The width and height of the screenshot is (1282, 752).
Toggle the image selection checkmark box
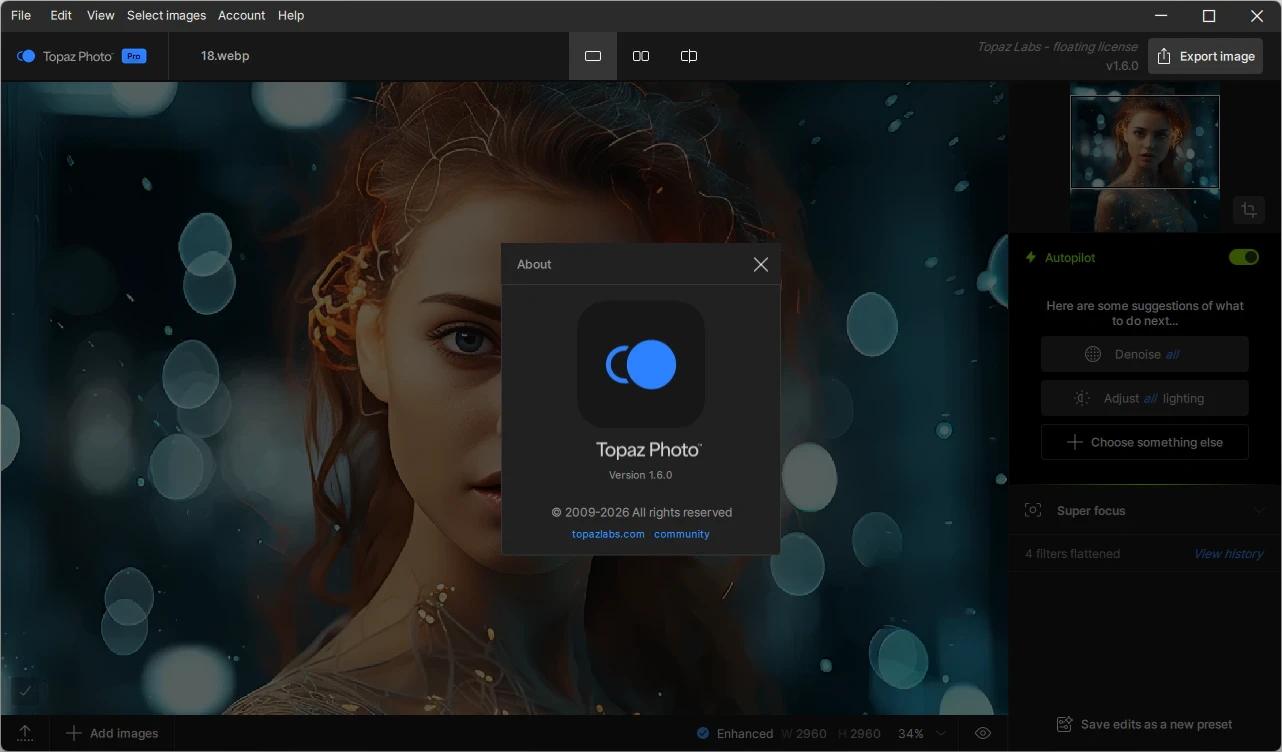(26, 690)
